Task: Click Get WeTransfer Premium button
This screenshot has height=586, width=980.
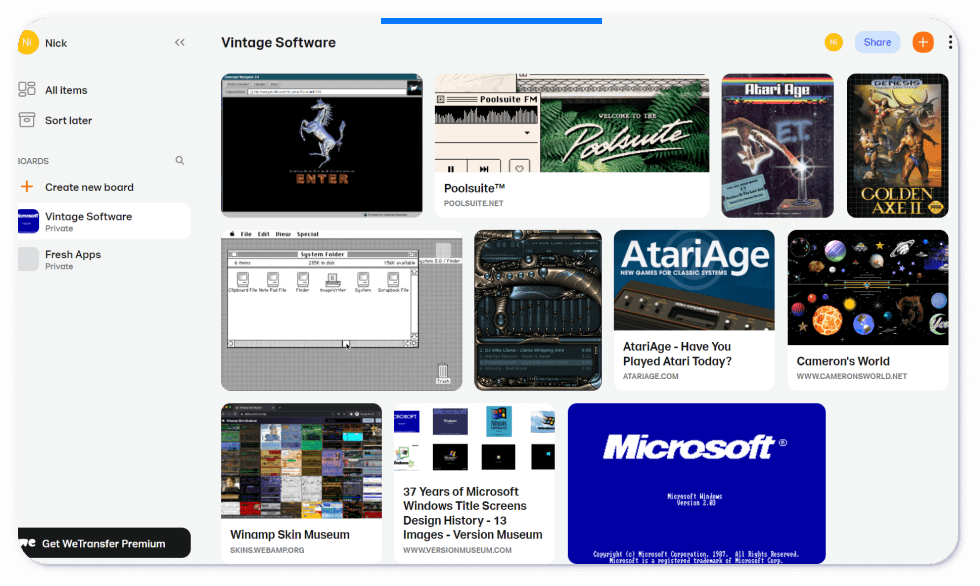Action: click(104, 543)
